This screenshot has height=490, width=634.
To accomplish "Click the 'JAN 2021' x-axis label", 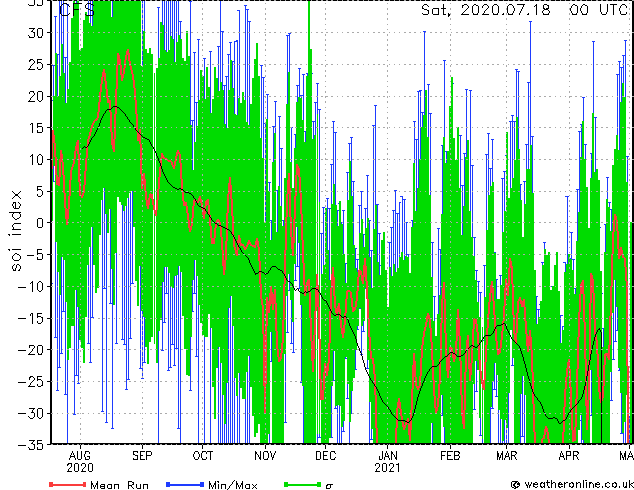I will (388, 462).
